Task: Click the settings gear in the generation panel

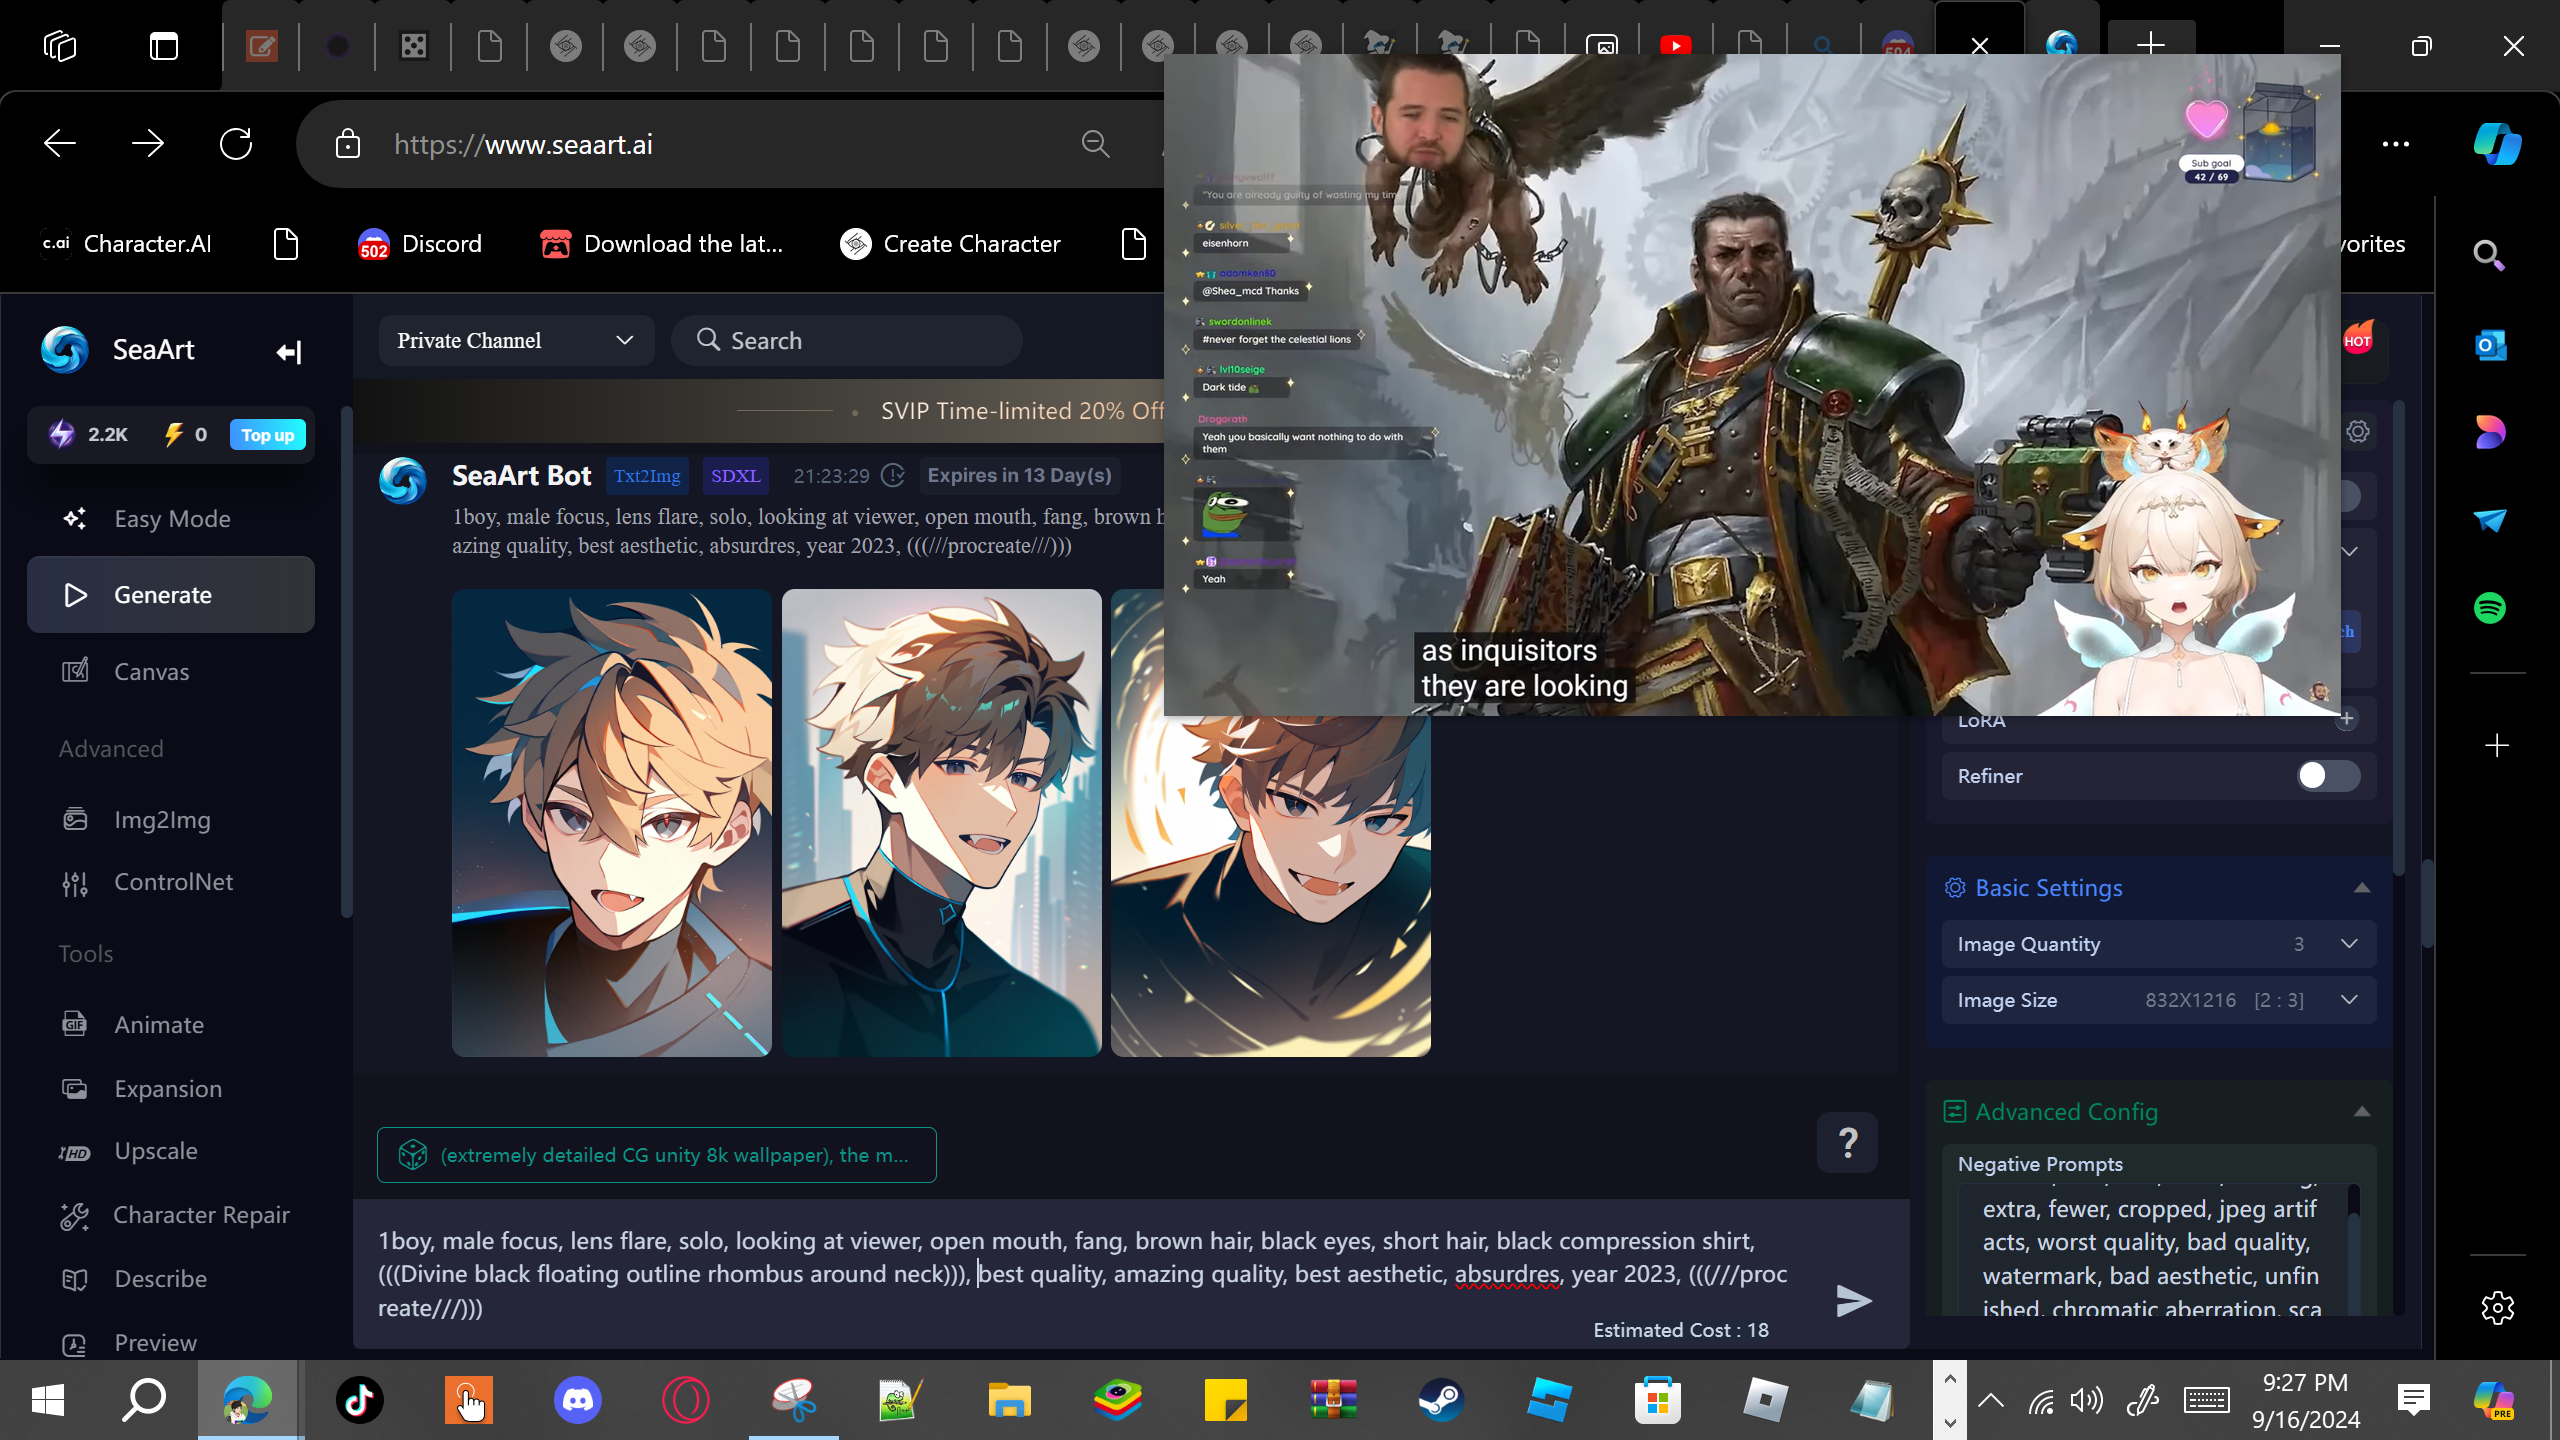Action: (2358, 432)
